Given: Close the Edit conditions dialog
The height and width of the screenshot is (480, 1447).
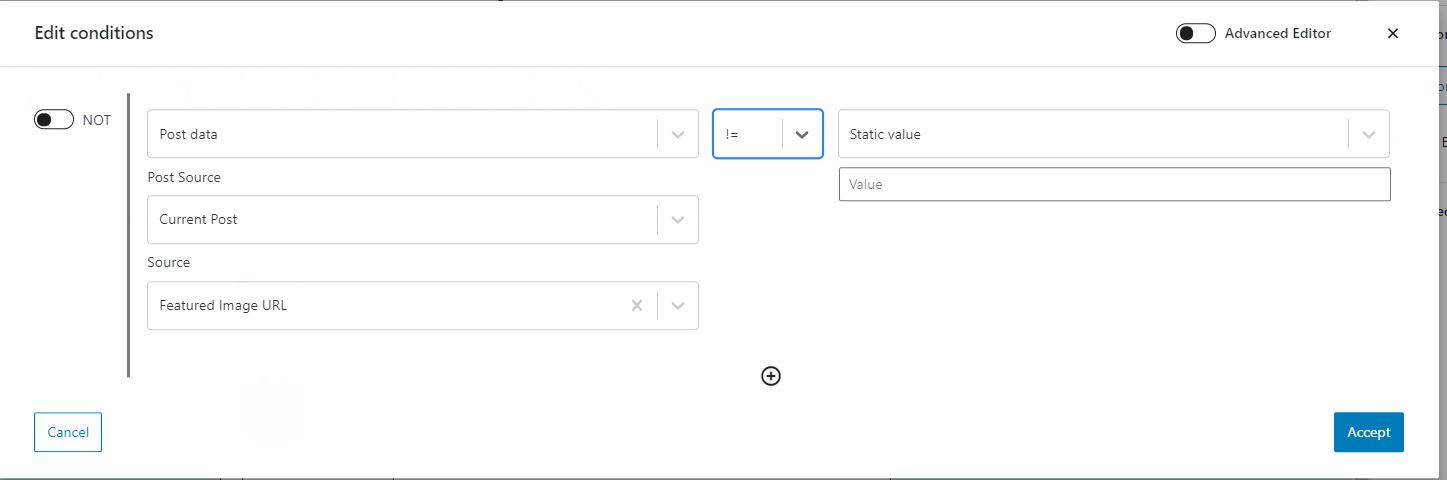Looking at the screenshot, I should click(1392, 33).
